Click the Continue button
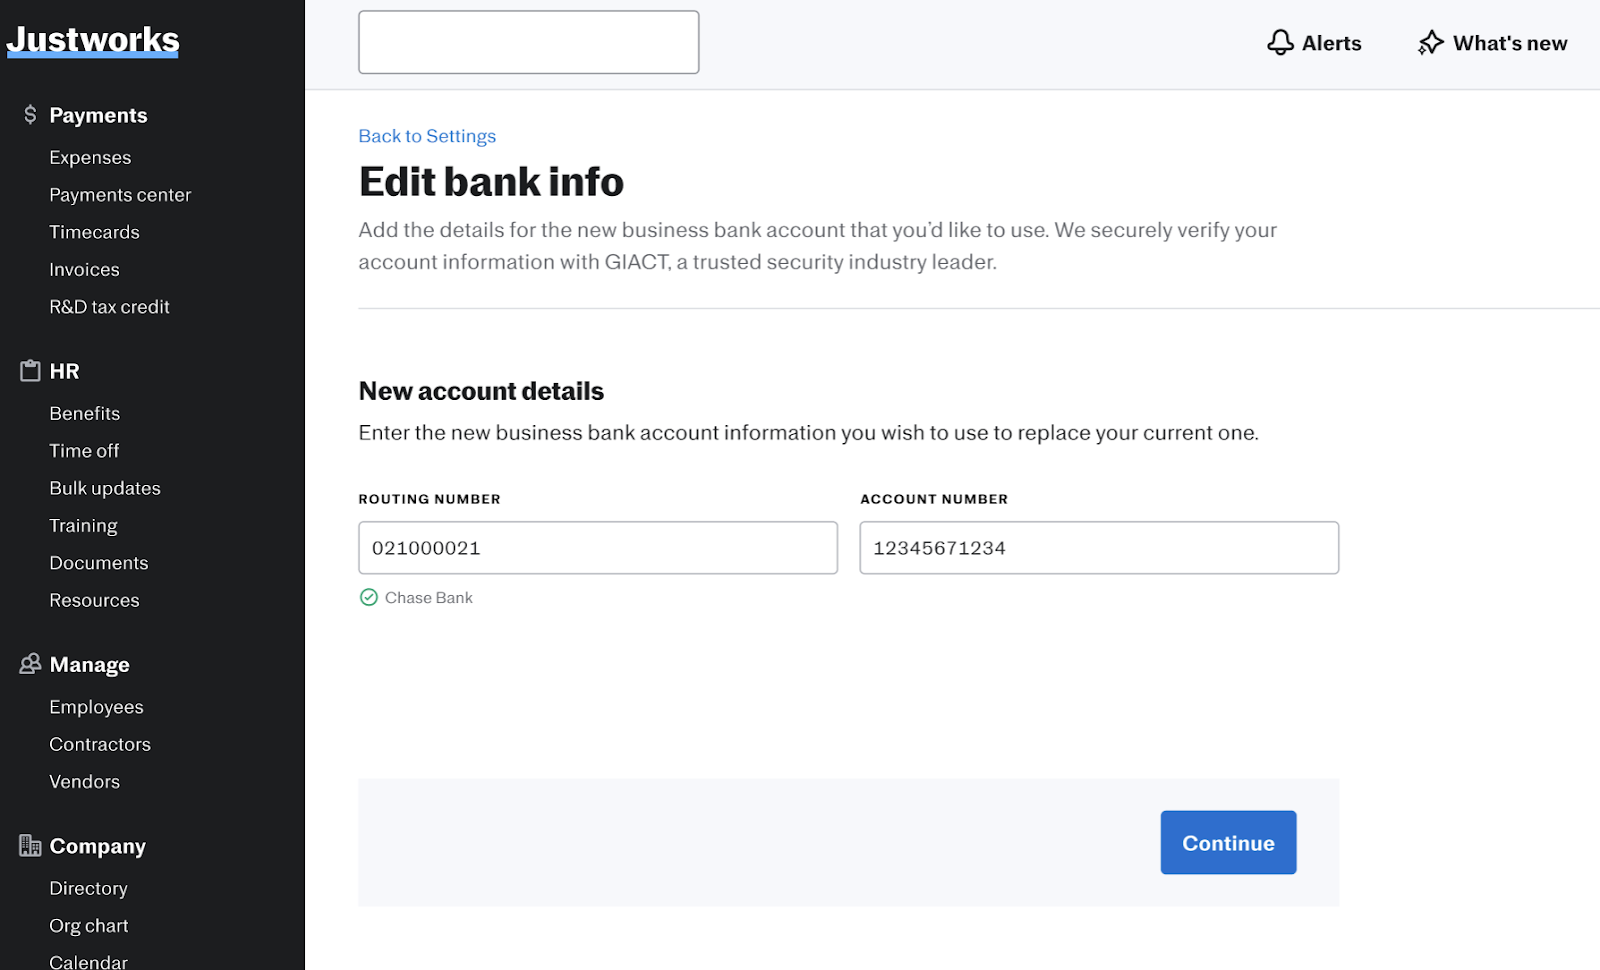1600x970 pixels. [1228, 843]
